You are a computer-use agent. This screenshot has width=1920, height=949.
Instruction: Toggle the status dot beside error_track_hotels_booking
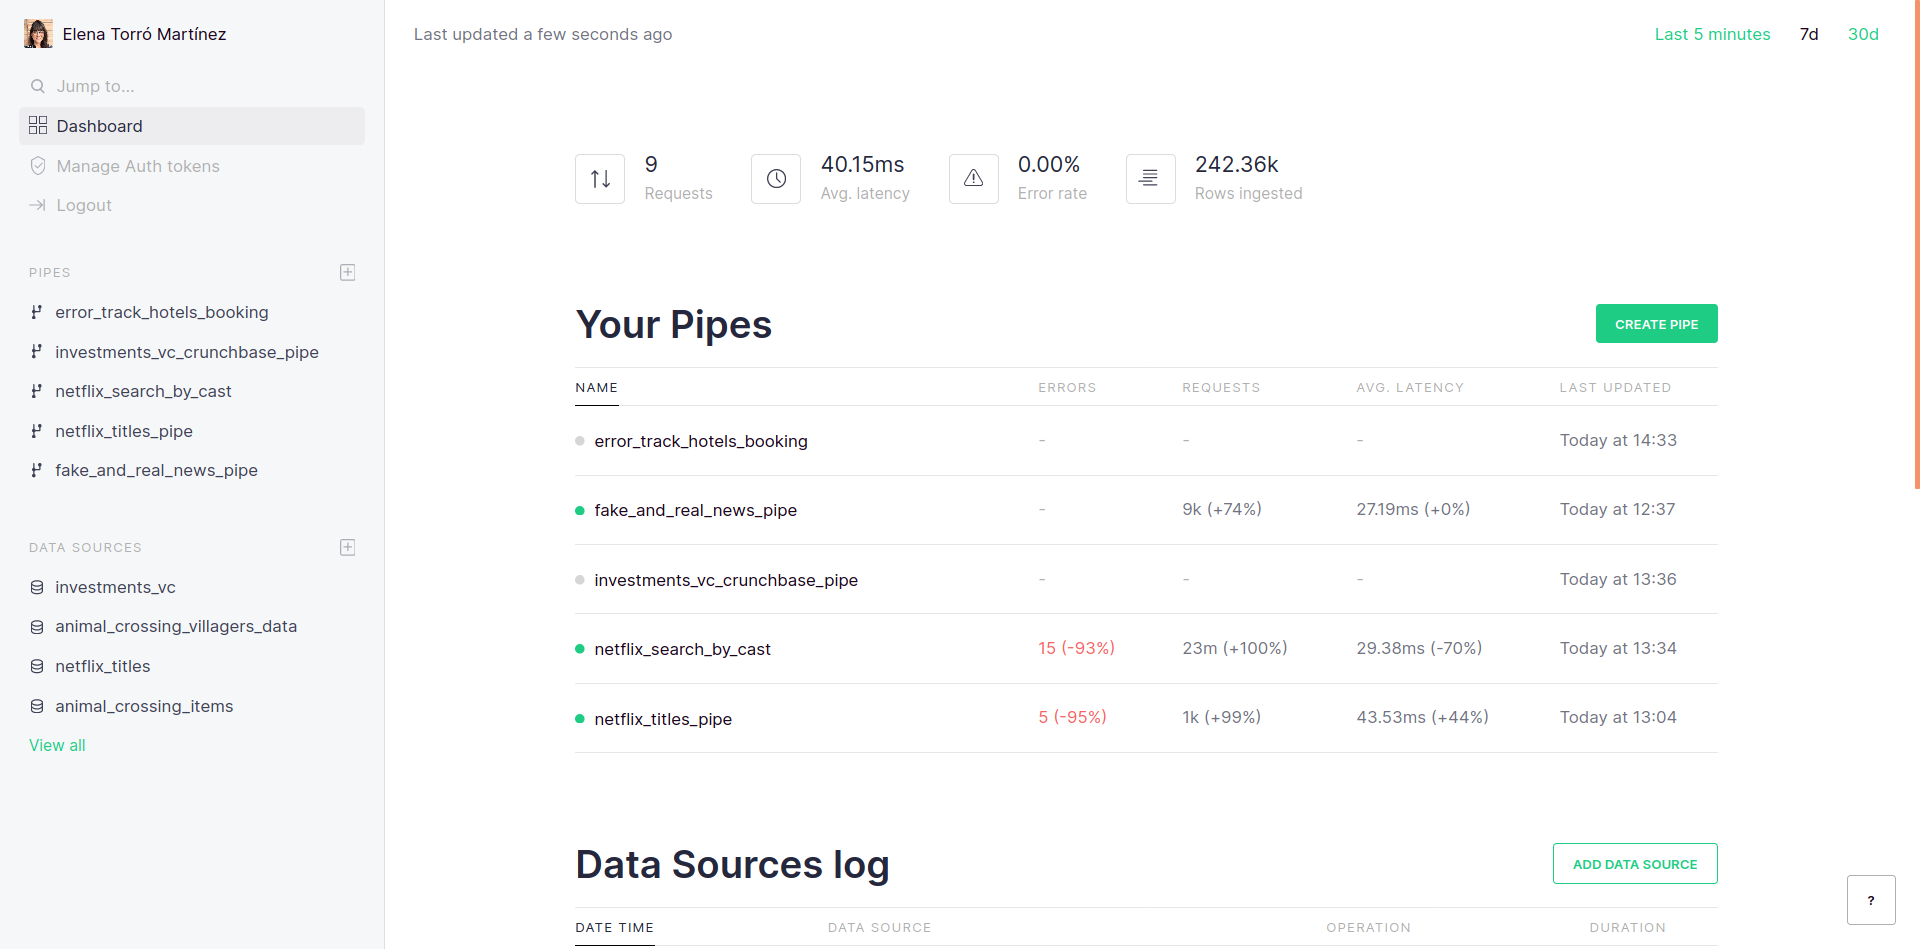[578, 441]
